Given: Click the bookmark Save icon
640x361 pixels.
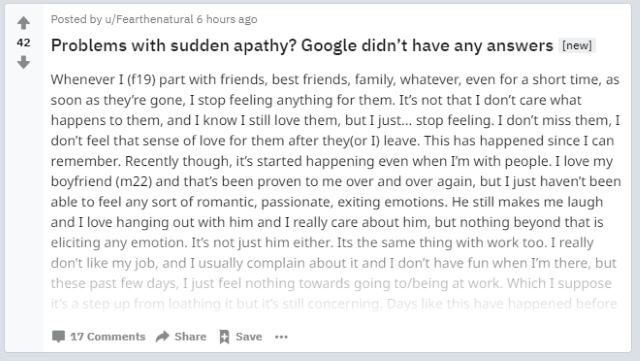Looking at the screenshot, I should click(x=224, y=336).
